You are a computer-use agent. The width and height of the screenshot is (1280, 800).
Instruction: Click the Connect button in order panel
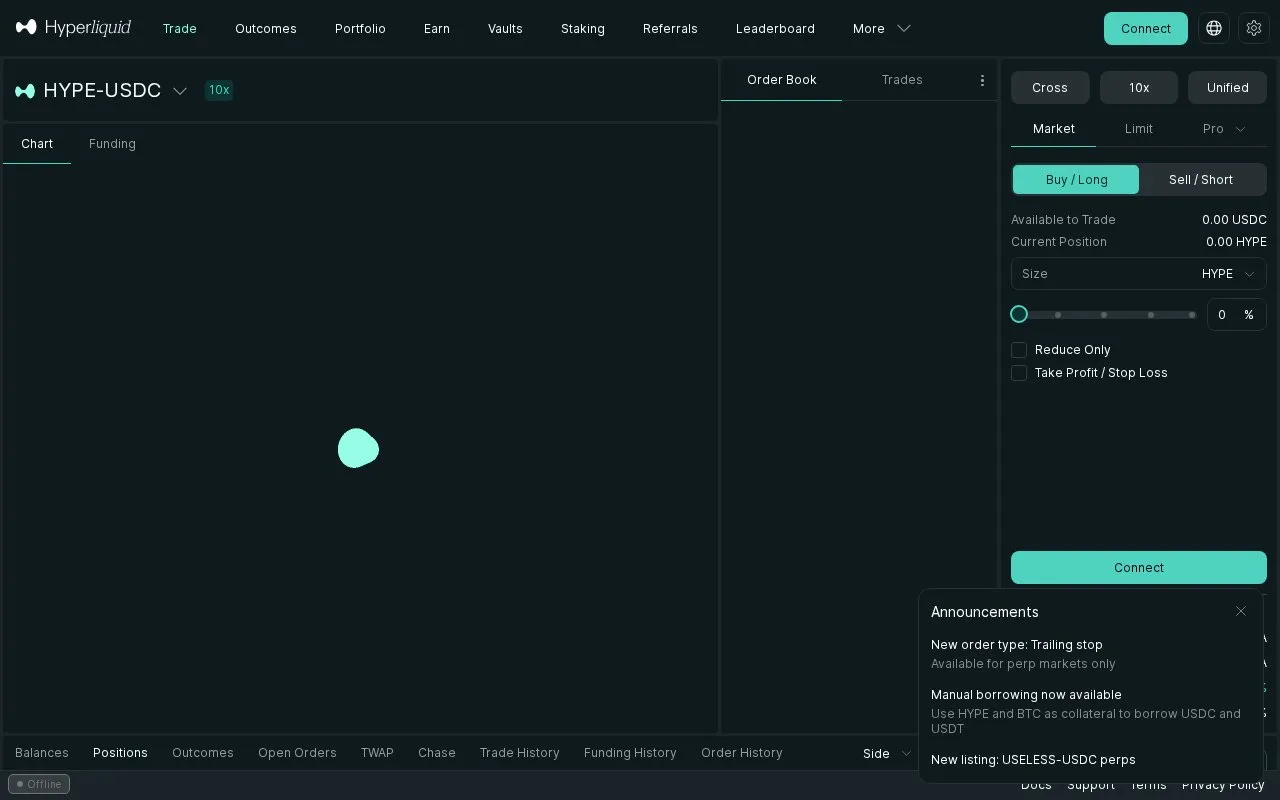point(1139,567)
